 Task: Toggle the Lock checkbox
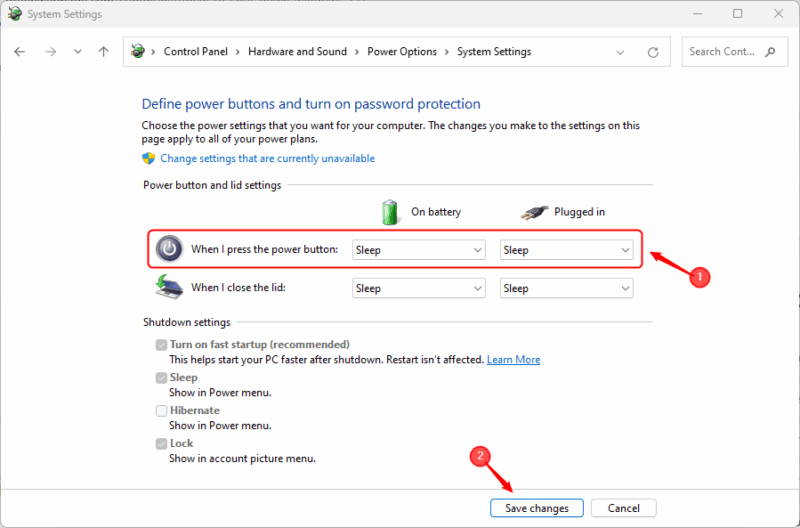click(161, 444)
